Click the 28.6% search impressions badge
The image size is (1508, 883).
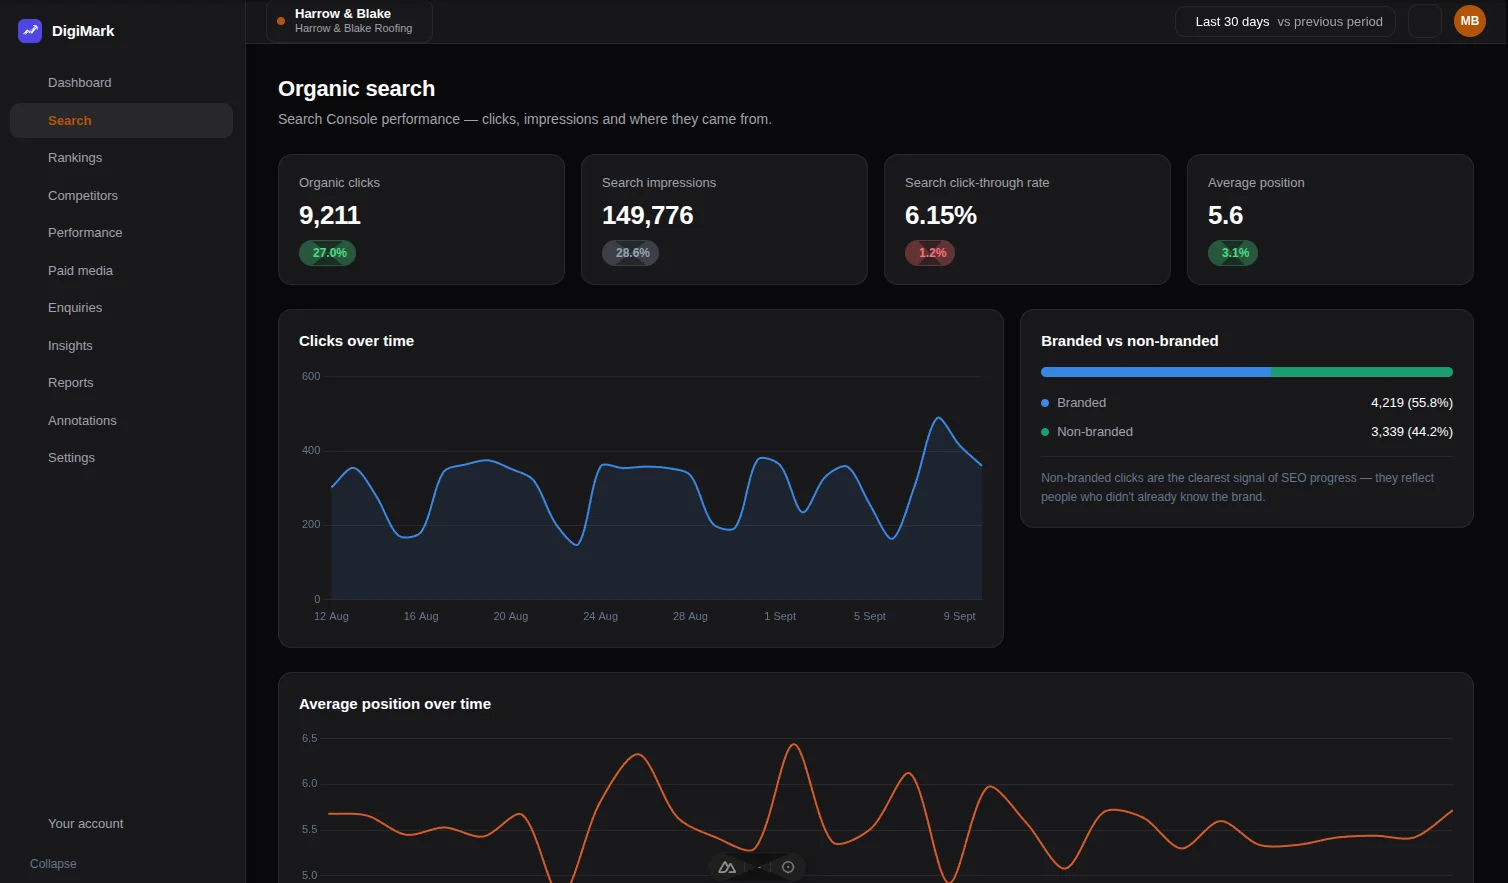631,253
